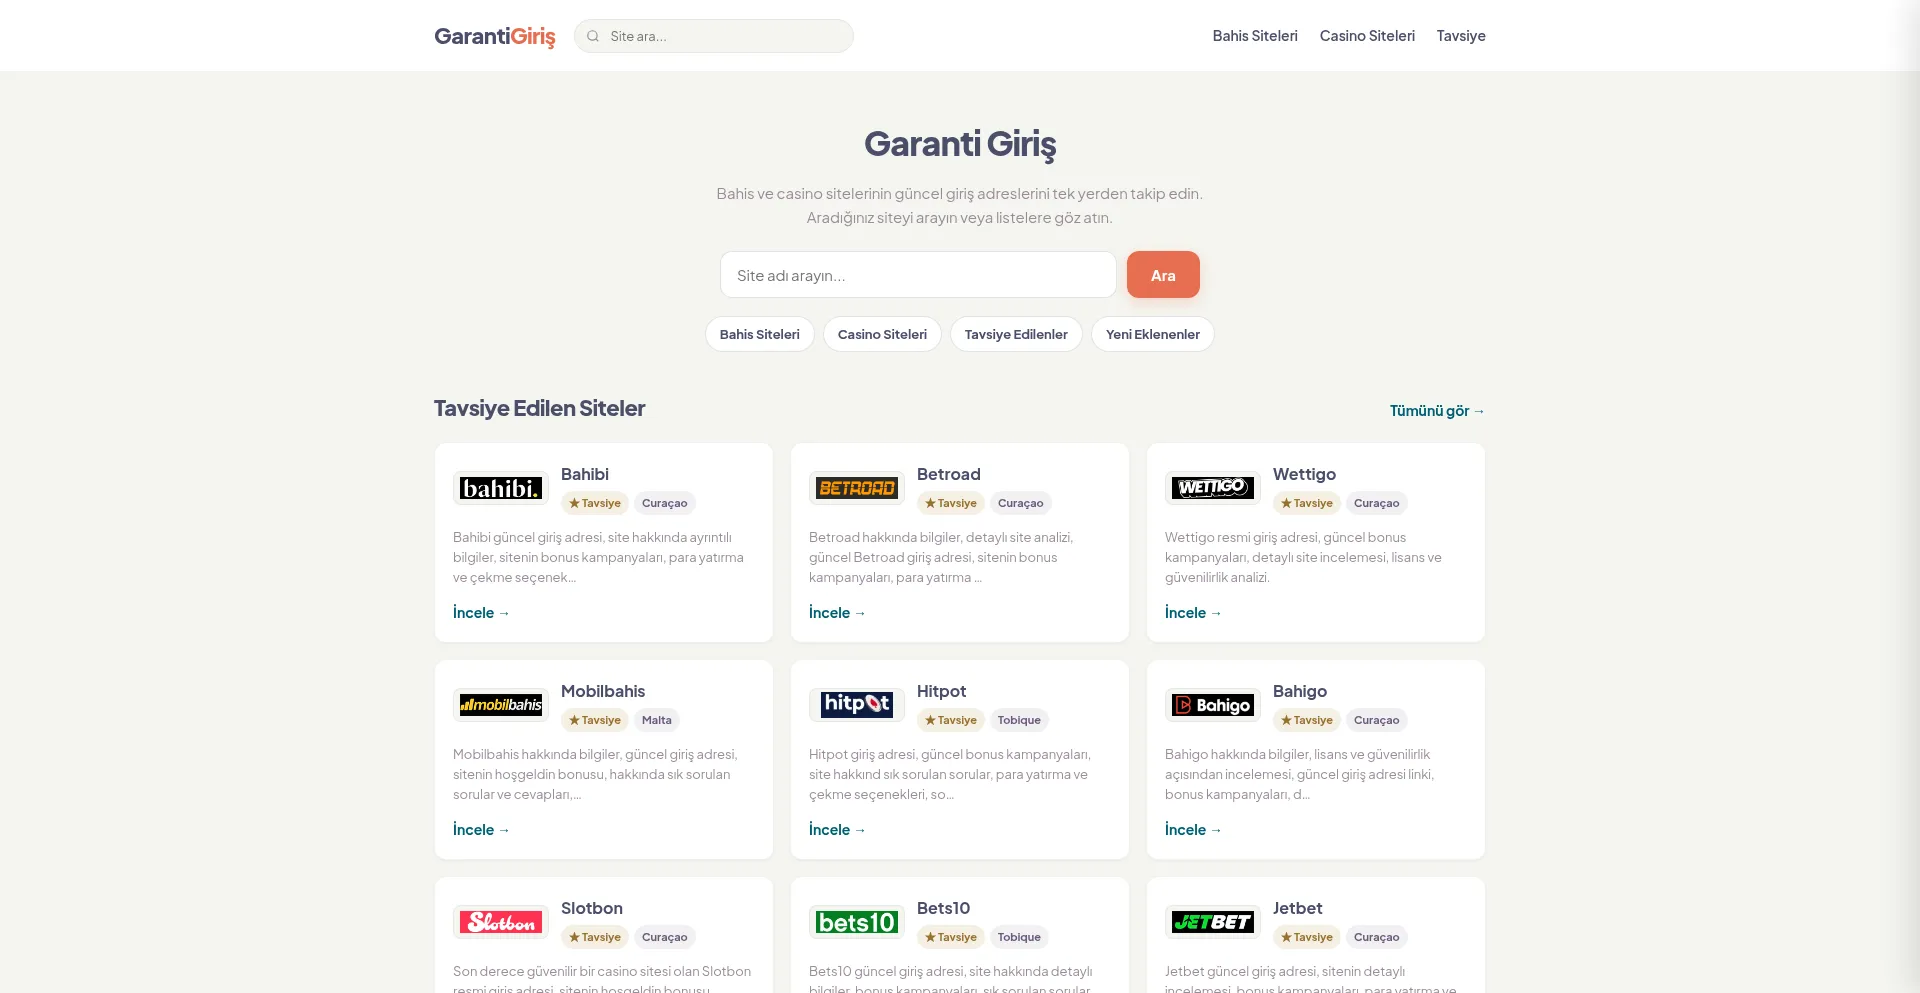Click the Bahigo logo image
1920x993 pixels.
click(1213, 705)
